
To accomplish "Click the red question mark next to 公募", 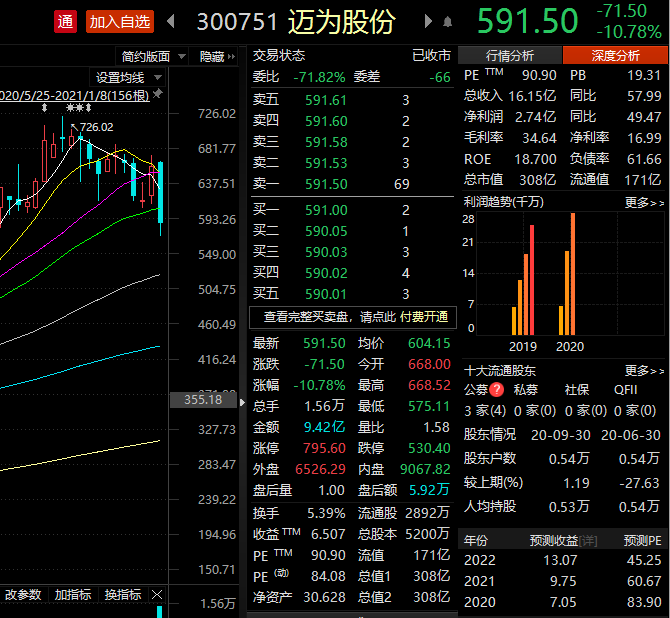I will pos(497,389).
